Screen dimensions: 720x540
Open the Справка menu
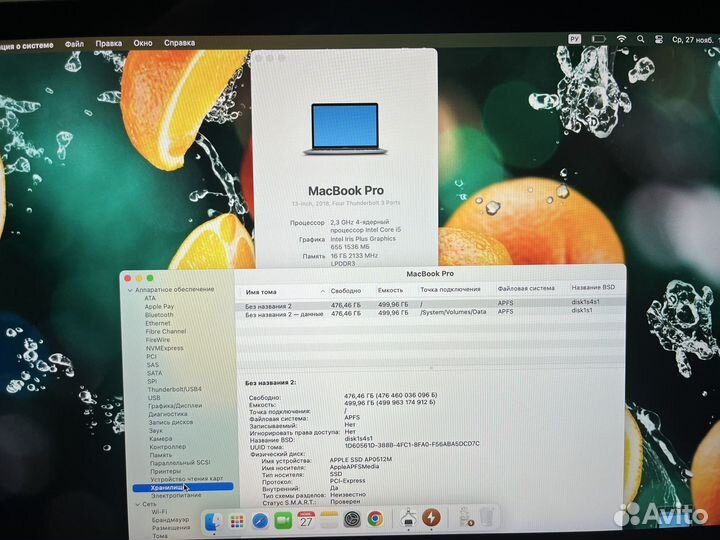click(180, 43)
